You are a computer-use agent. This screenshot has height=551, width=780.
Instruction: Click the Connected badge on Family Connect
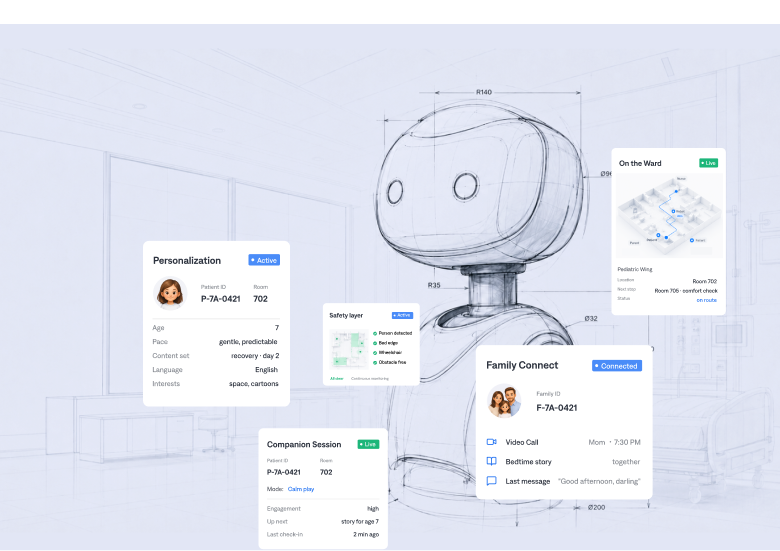[x=617, y=366]
